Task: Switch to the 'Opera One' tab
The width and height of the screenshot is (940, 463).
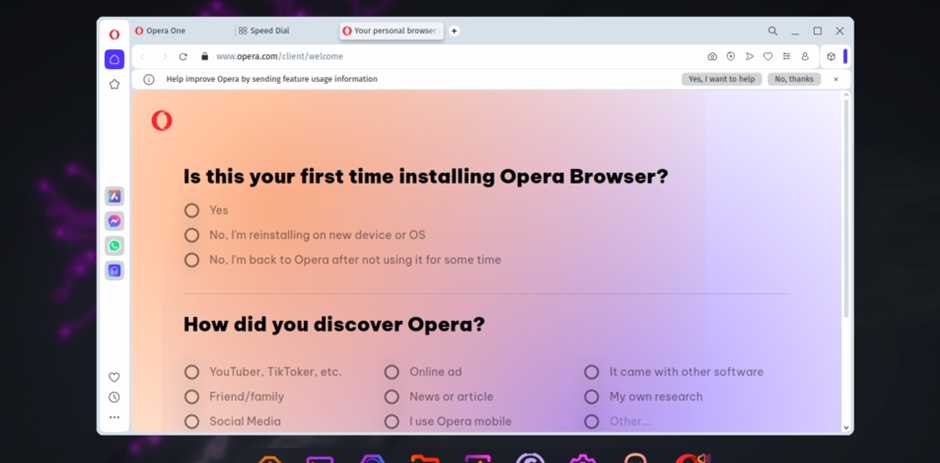Action: click(182, 31)
